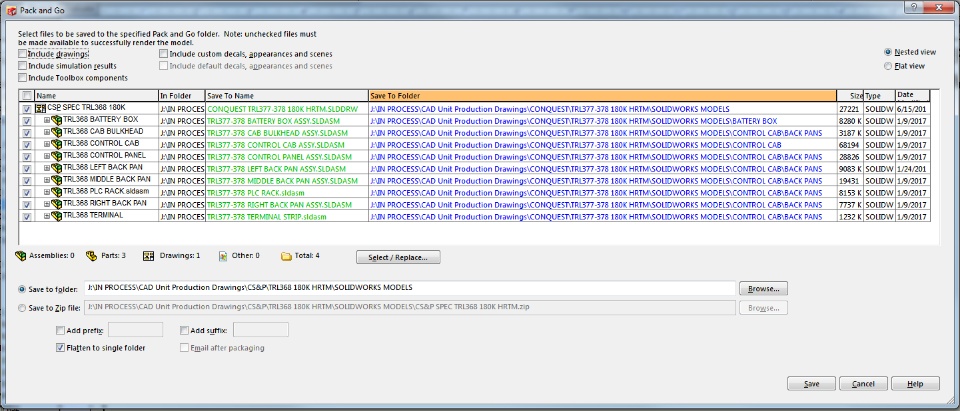The width and height of the screenshot is (960, 411).
Task: Sort by the Type column header
Action: click(x=879, y=96)
